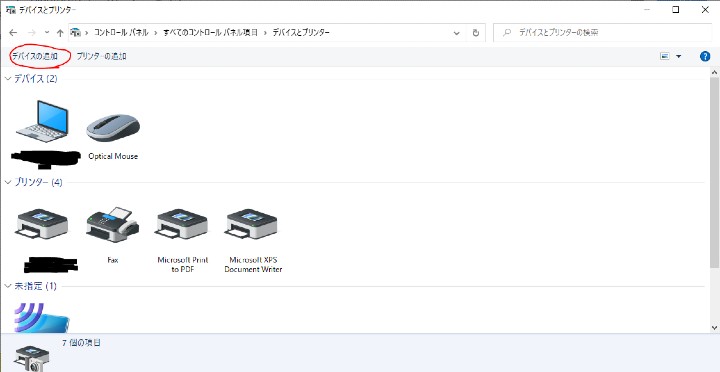Click the scrollbar up arrow
720x372 pixels.
click(x=714, y=73)
